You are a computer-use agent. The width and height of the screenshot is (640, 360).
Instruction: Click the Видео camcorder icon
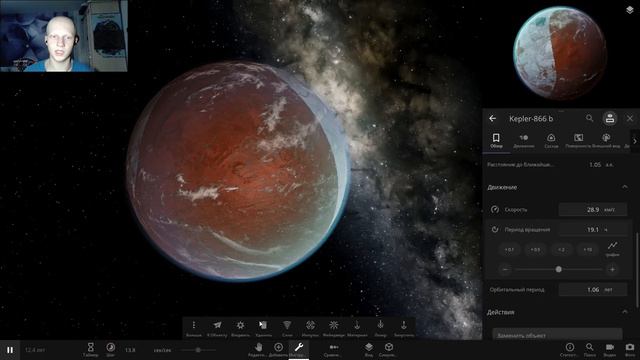[x=610, y=349]
